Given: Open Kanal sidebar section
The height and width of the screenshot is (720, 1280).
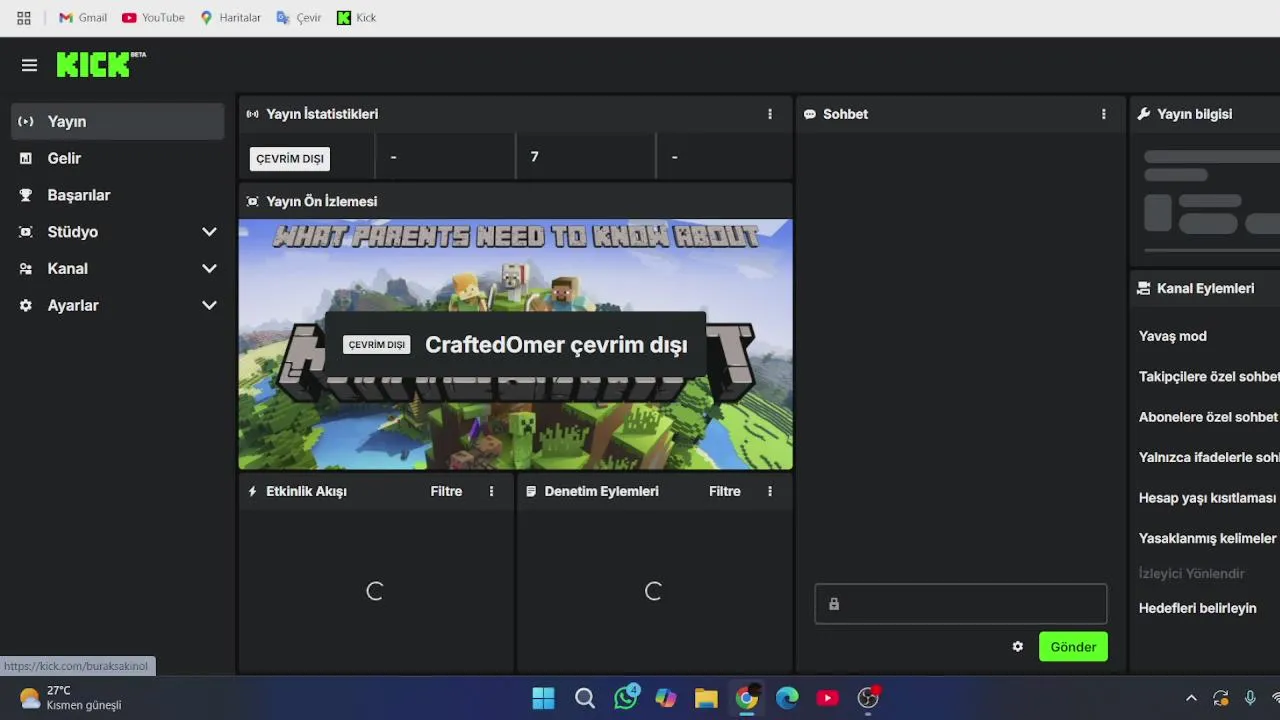Looking at the screenshot, I should point(118,269).
